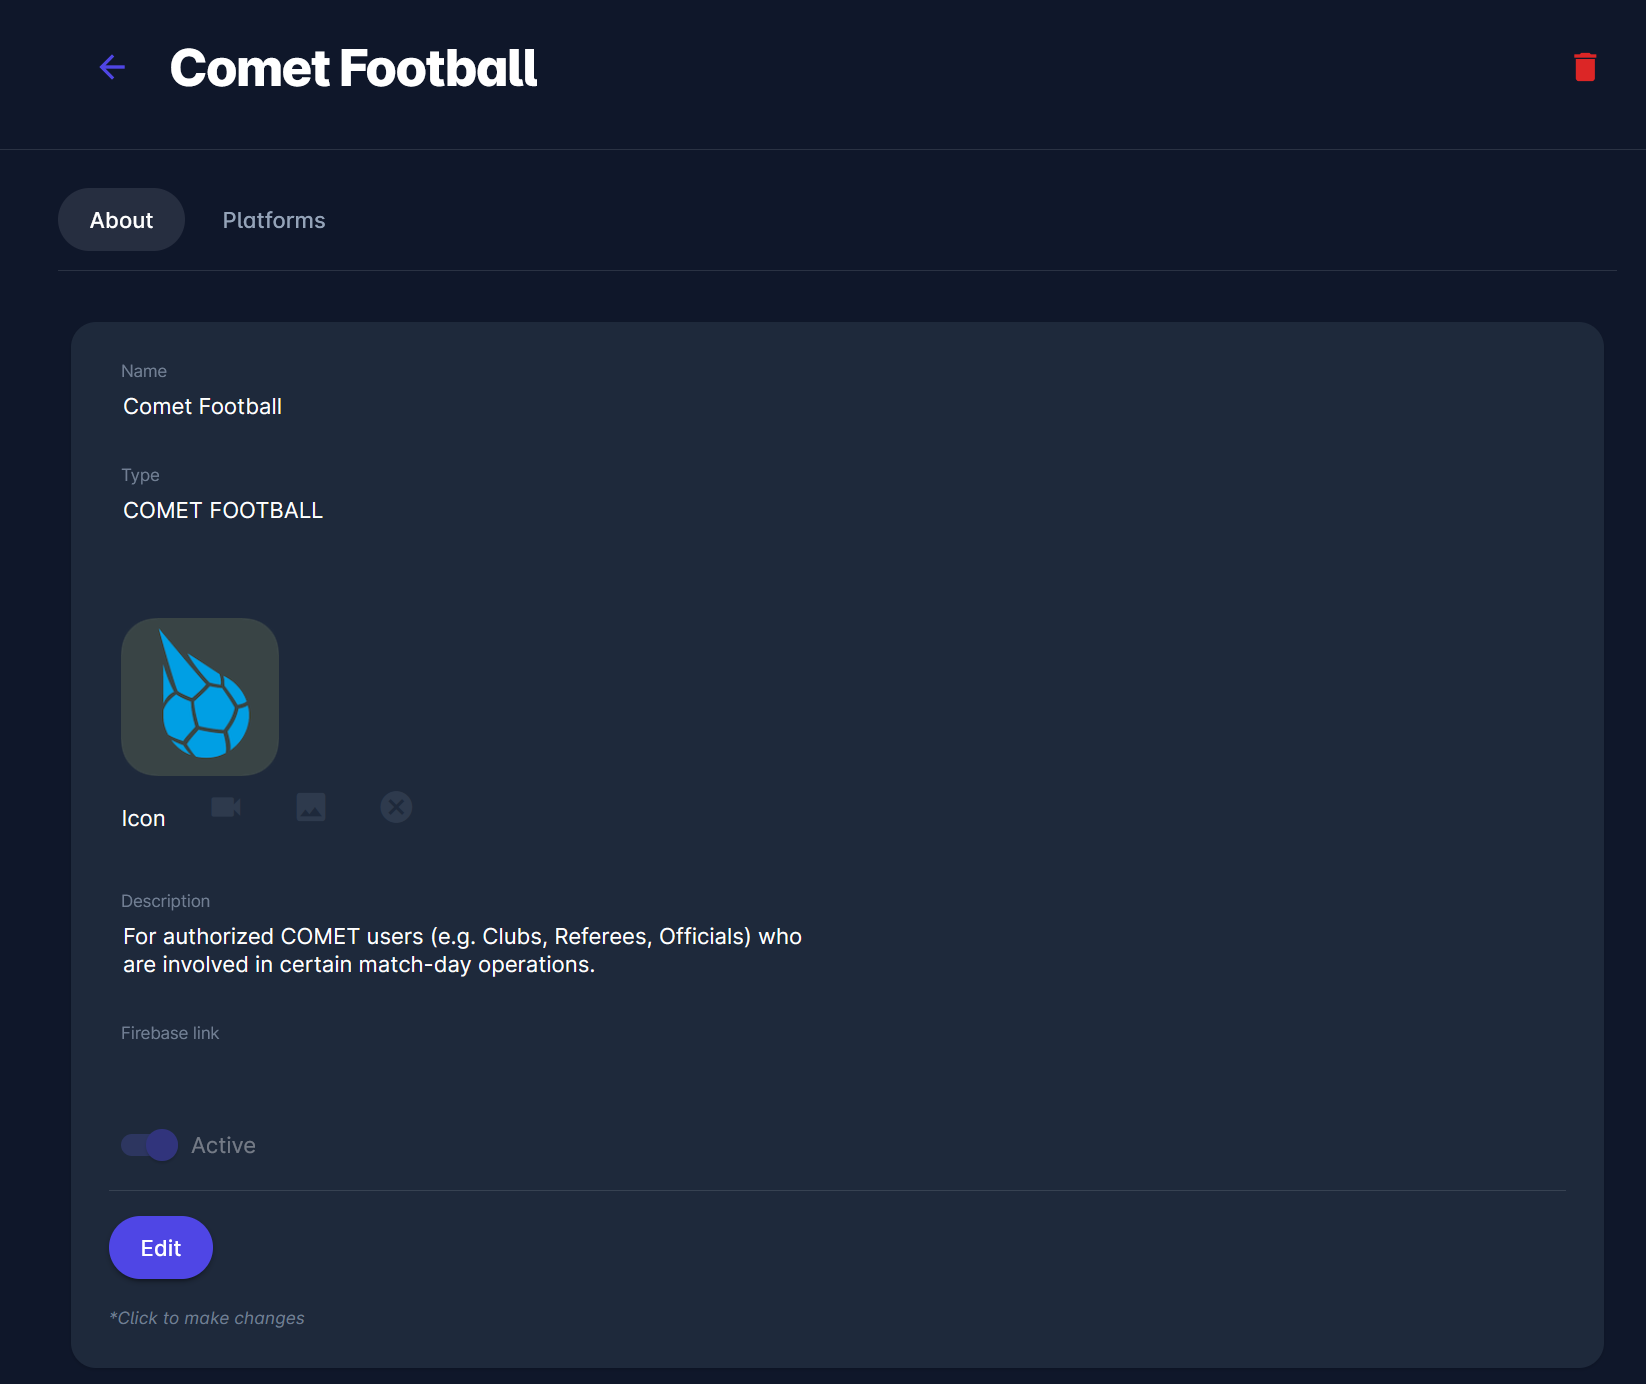This screenshot has width=1646, height=1384.
Task: Click the Icon label text
Action: click(x=143, y=819)
